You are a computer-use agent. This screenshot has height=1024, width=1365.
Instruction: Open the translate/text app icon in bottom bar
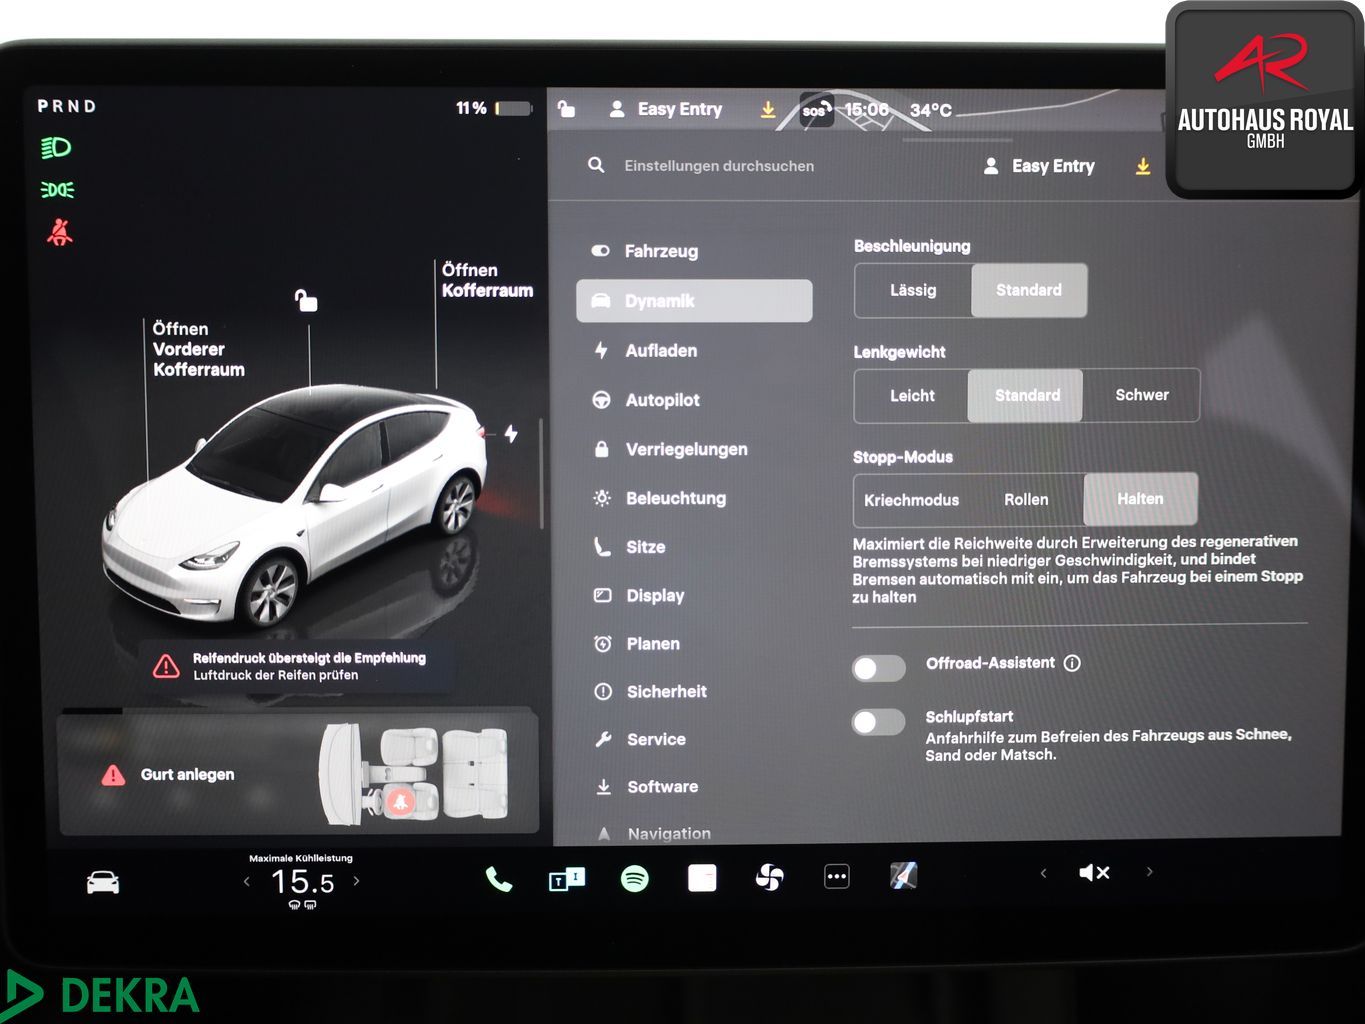(x=566, y=879)
